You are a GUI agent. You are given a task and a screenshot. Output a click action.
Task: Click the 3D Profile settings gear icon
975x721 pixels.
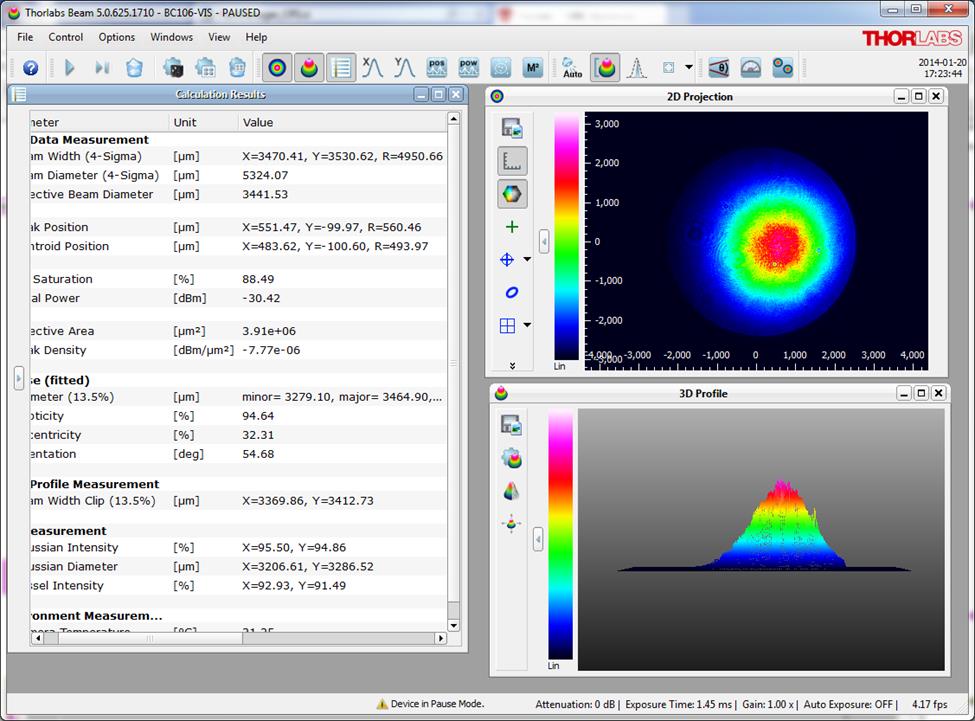512,458
